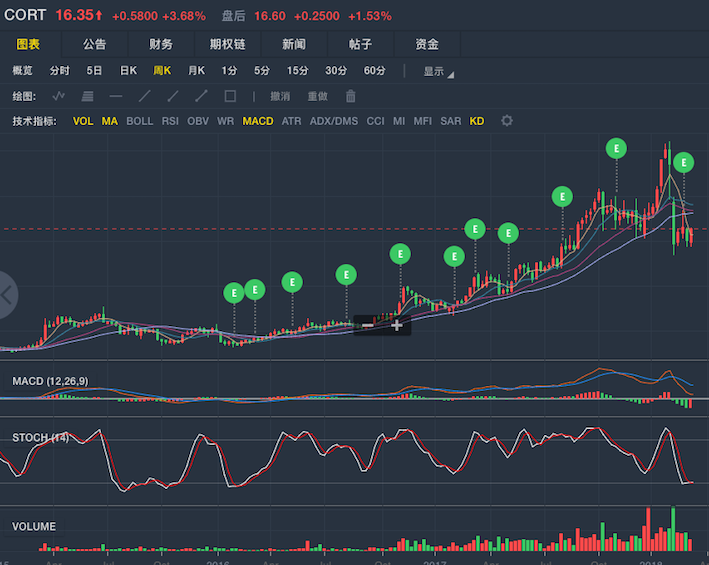
Task: Enable the RSI technical indicator
Action: [x=171, y=121]
